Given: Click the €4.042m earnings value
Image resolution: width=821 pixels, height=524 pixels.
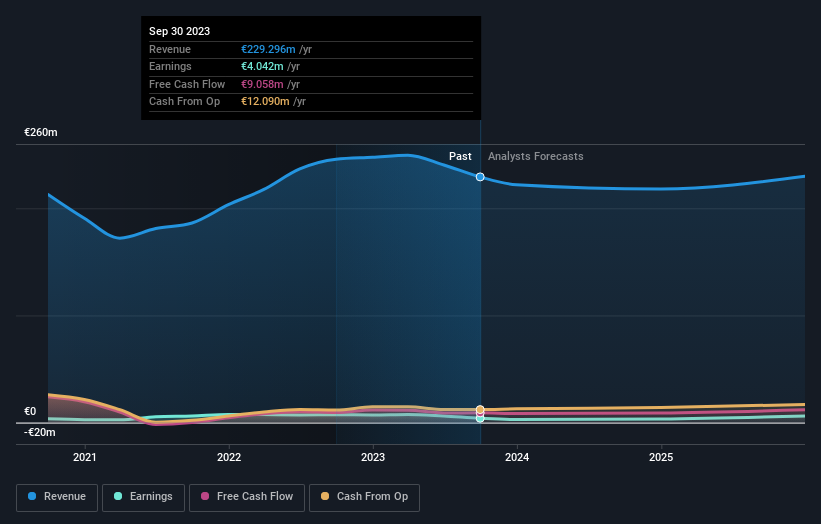Looking at the screenshot, I should click(262, 66).
